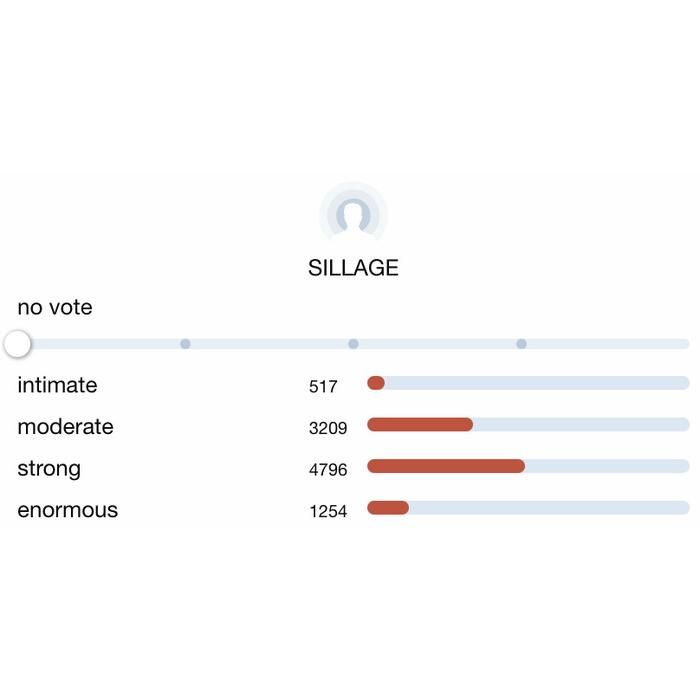This screenshot has height=700, width=700.
Task: Select first dot stop on vote slider
Action: [x=185, y=344]
